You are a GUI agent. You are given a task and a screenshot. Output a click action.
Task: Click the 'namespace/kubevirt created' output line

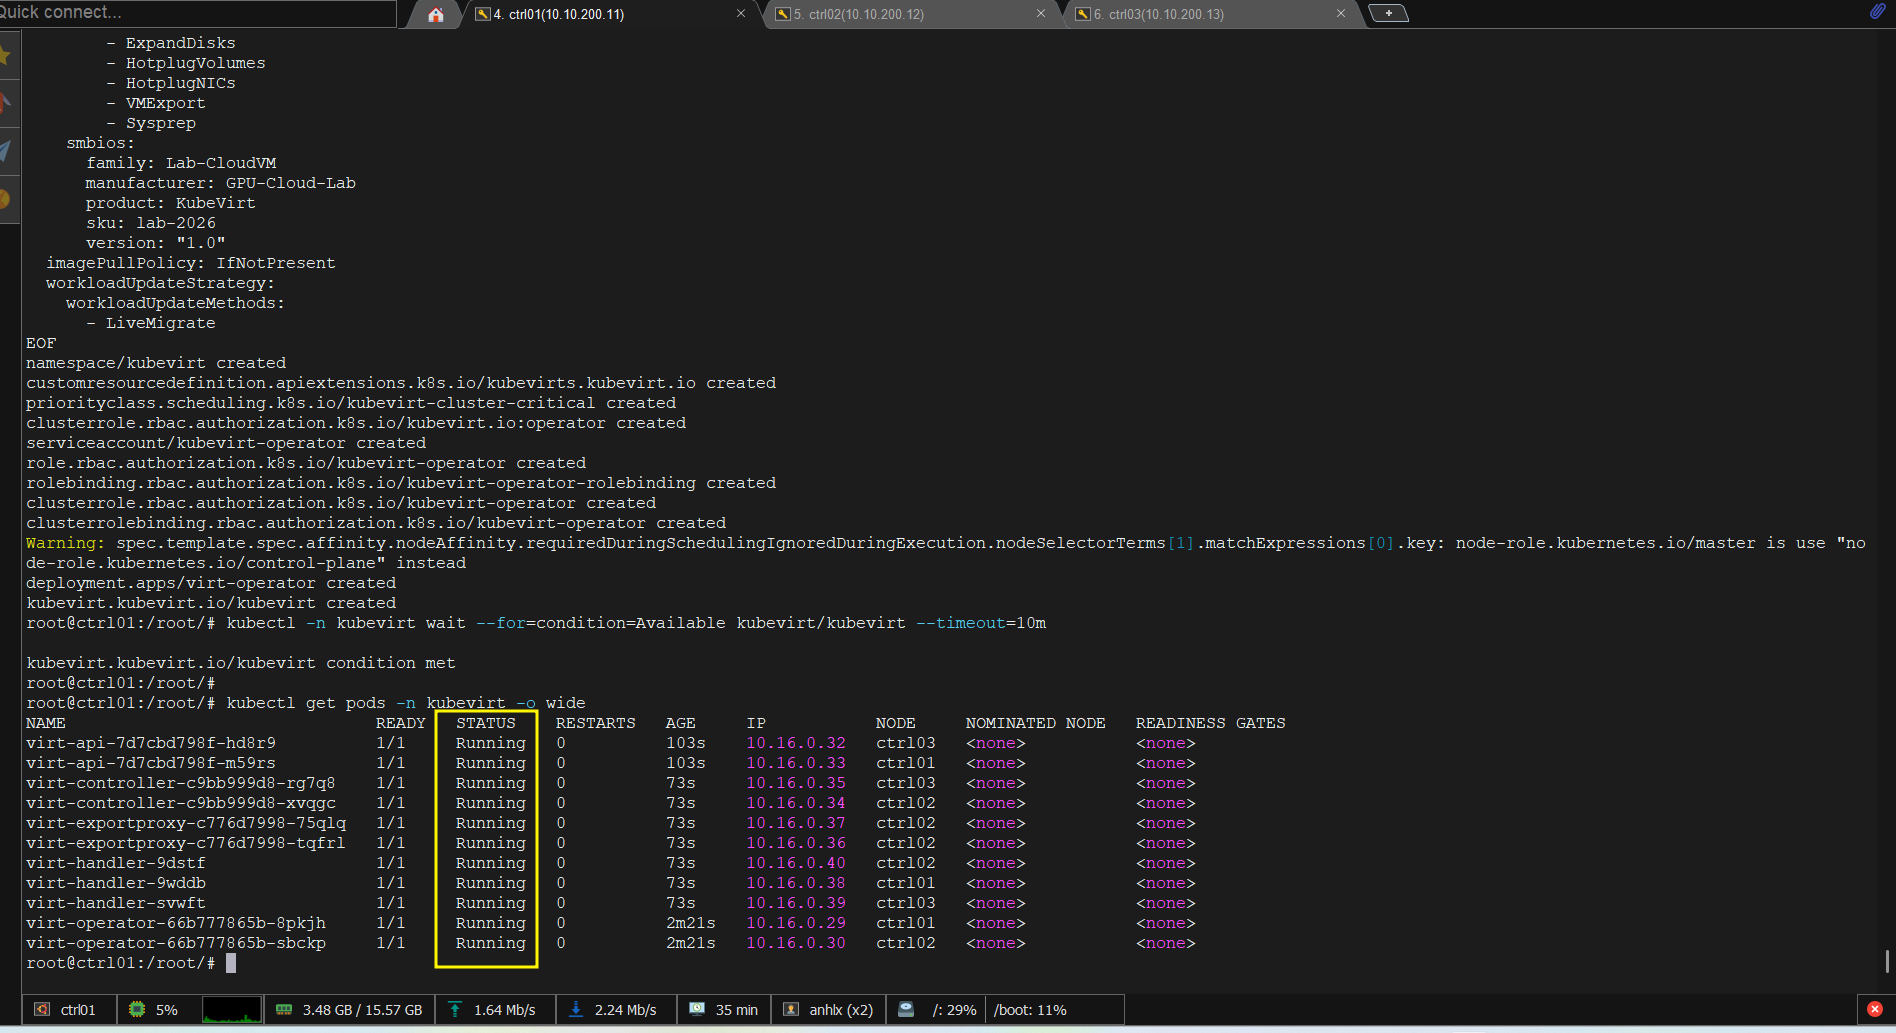pos(156,363)
